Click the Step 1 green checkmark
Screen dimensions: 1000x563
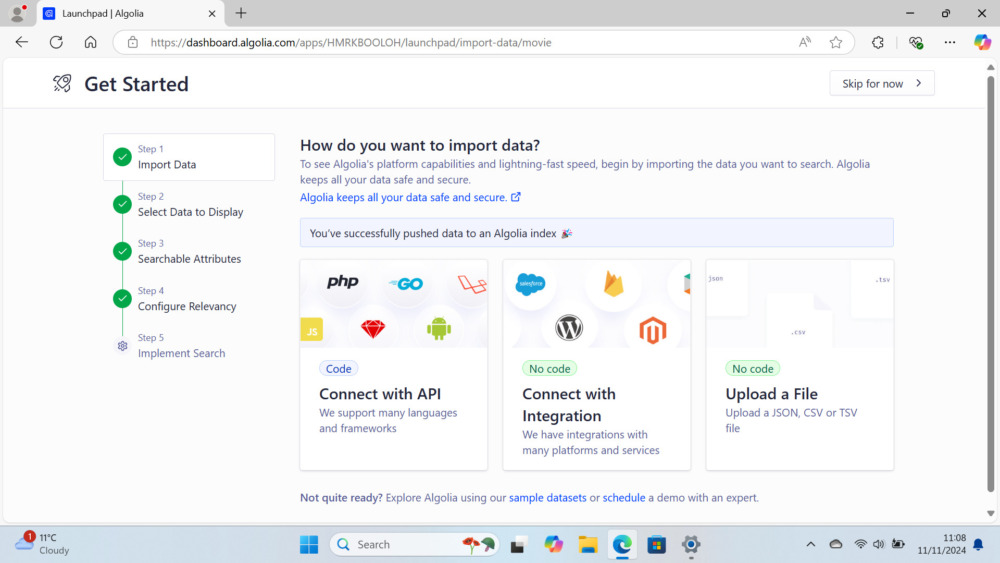122,157
